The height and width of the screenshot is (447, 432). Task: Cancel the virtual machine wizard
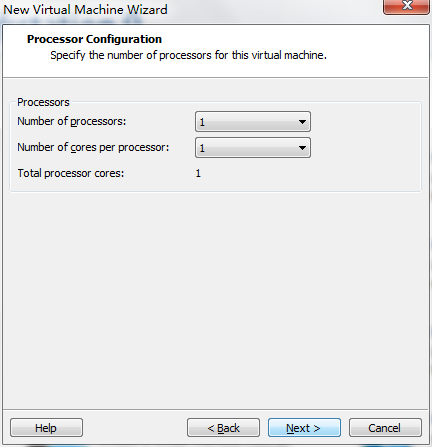click(385, 428)
